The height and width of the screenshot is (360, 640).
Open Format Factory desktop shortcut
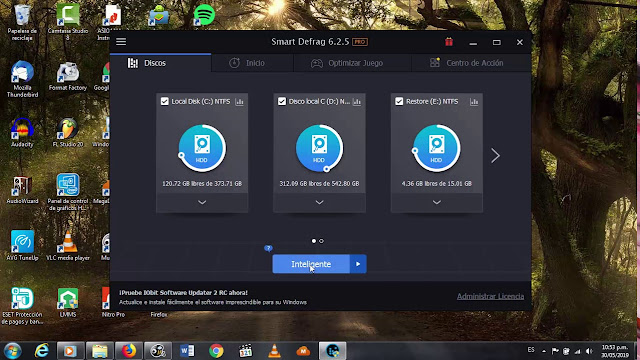tap(68, 76)
